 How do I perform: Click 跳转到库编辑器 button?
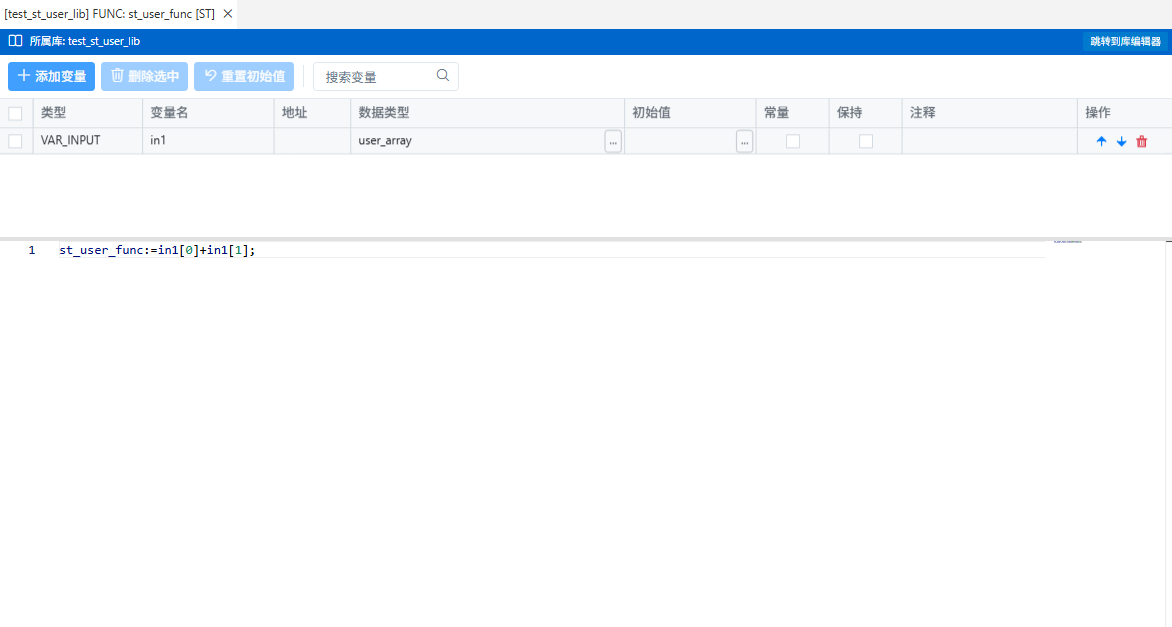1125,42
